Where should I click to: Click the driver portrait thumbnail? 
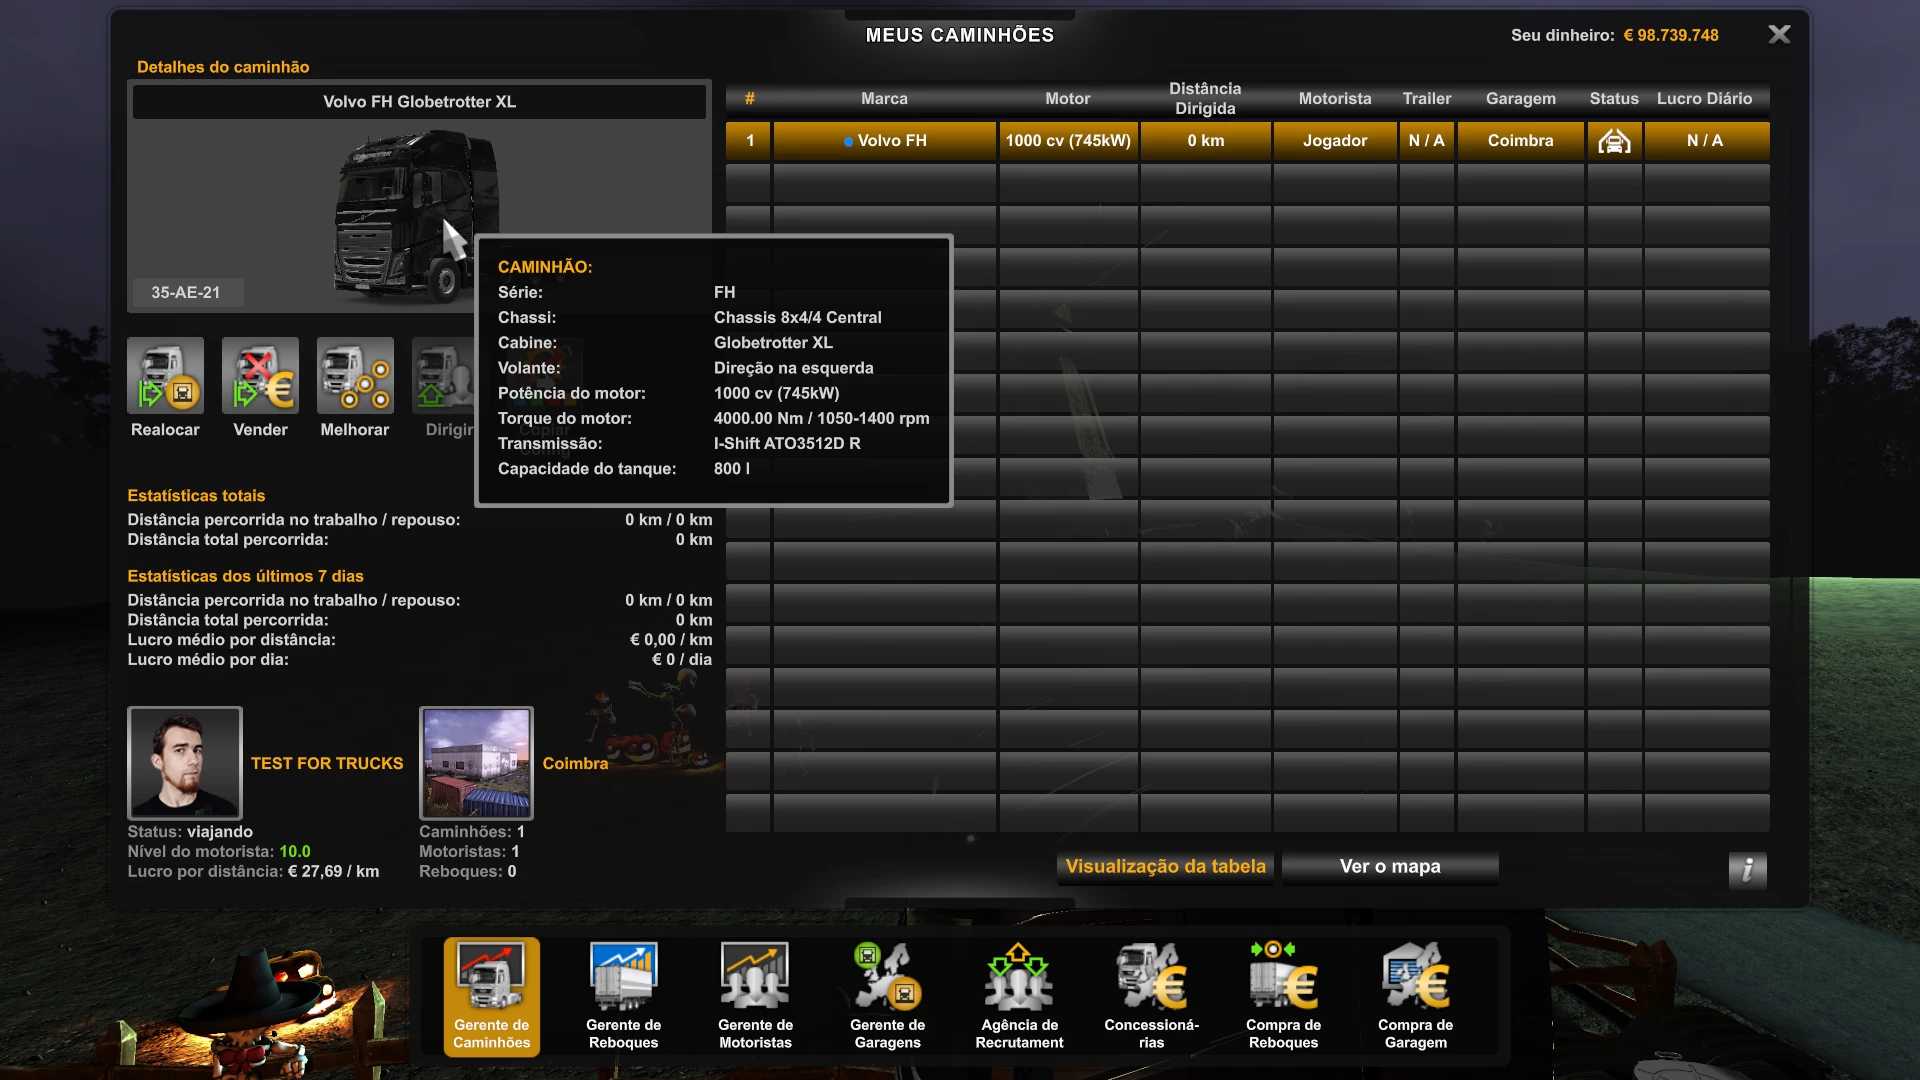pos(185,762)
